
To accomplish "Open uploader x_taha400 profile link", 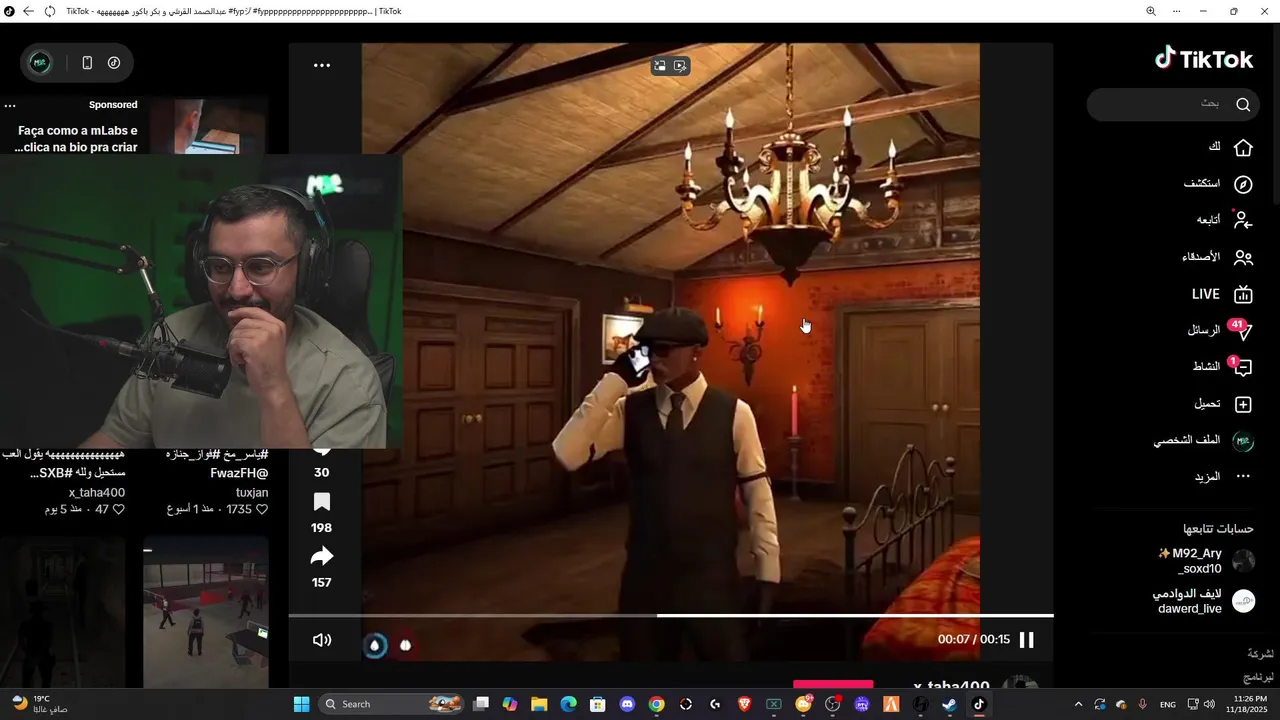I will [x=97, y=492].
